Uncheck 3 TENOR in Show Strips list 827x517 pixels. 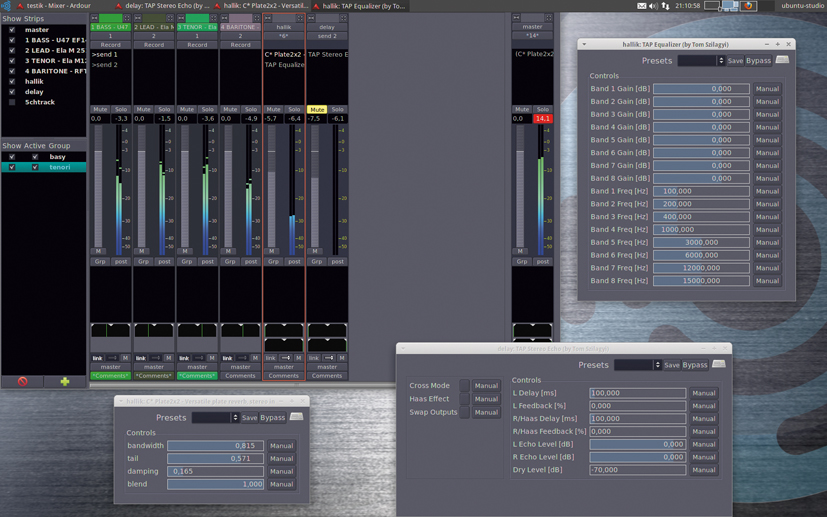(x=12, y=61)
